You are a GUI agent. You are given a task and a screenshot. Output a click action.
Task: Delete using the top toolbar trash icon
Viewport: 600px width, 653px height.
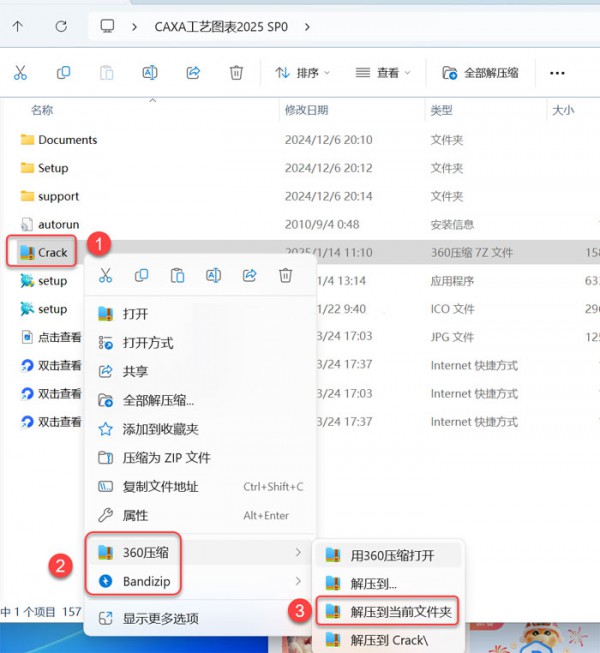pyautogui.click(x=236, y=73)
